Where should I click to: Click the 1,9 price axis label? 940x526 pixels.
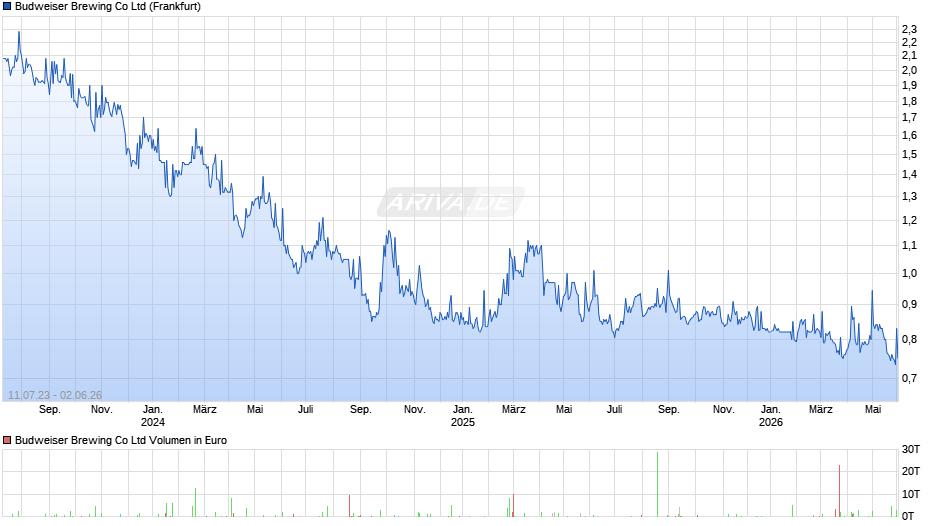coord(909,85)
